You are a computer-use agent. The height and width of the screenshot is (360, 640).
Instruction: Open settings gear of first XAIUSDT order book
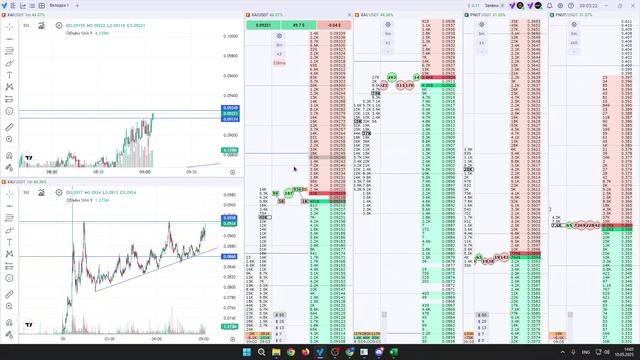click(x=279, y=36)
